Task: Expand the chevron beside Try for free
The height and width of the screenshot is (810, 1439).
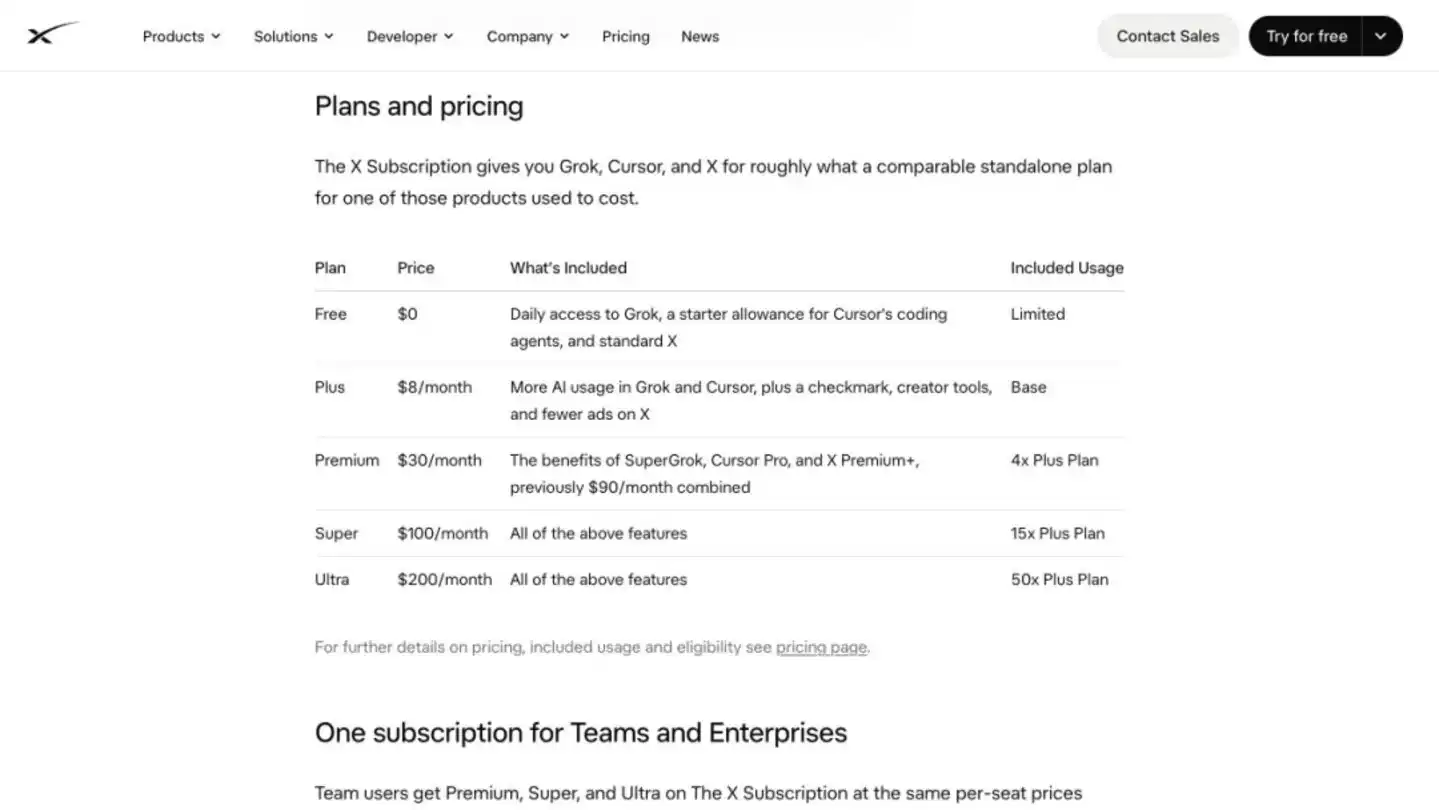Action: (x=1381, y=36)
